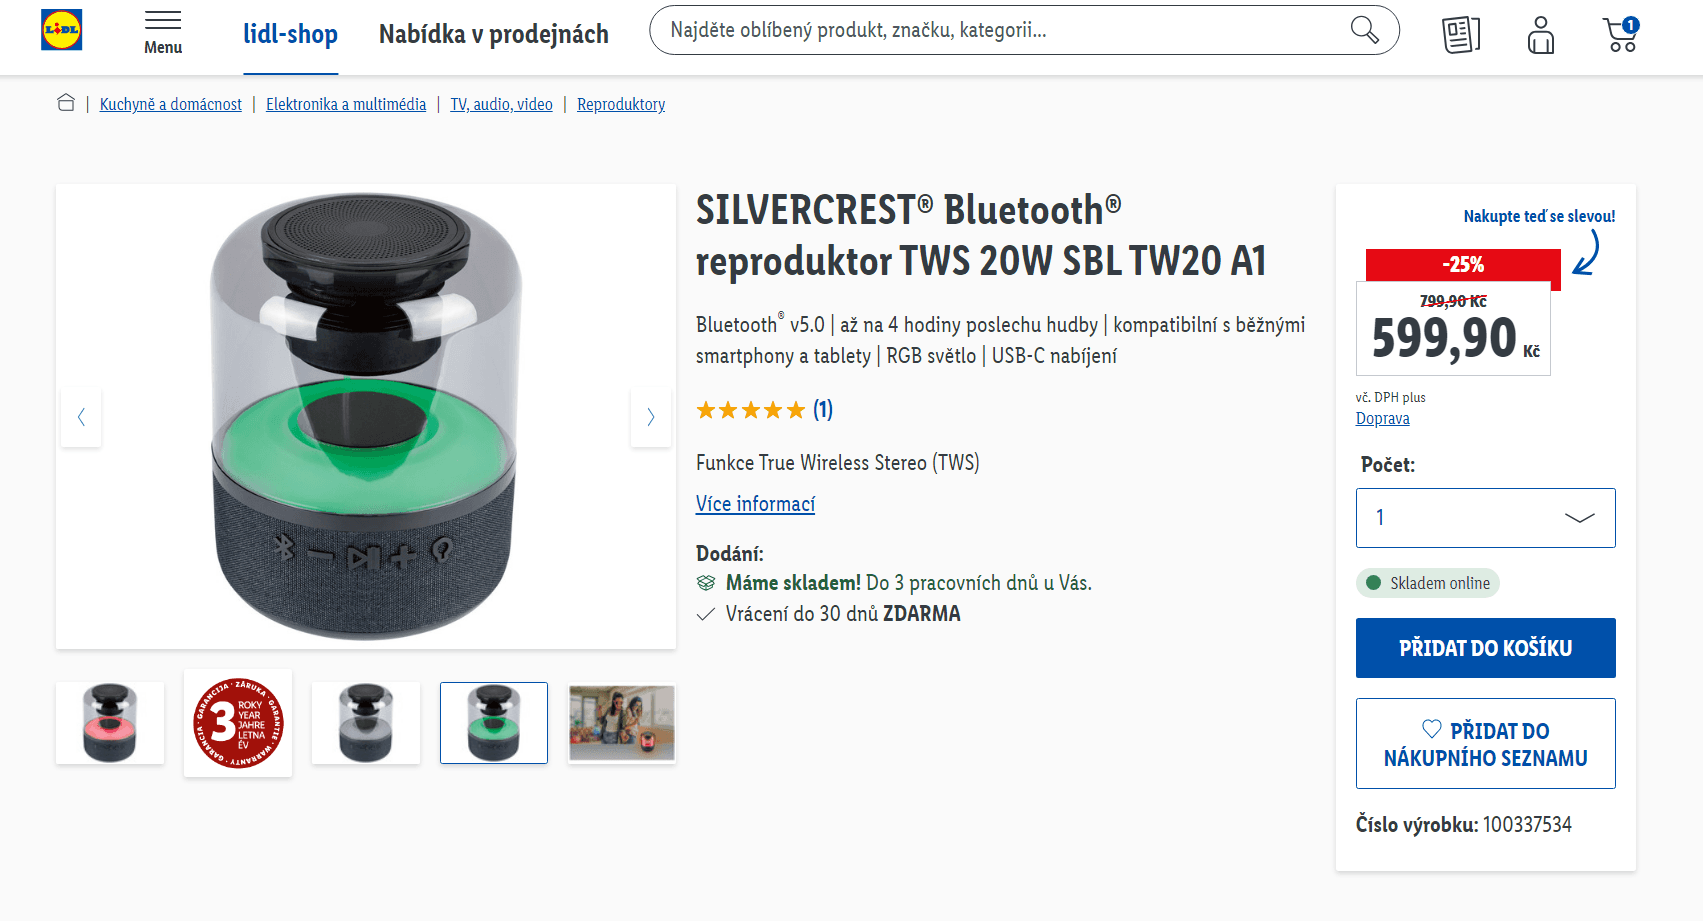Open the Reproduktory breadcrumb link
The width and height of the screenshot is (1703, 921).
tap(621, 104)
